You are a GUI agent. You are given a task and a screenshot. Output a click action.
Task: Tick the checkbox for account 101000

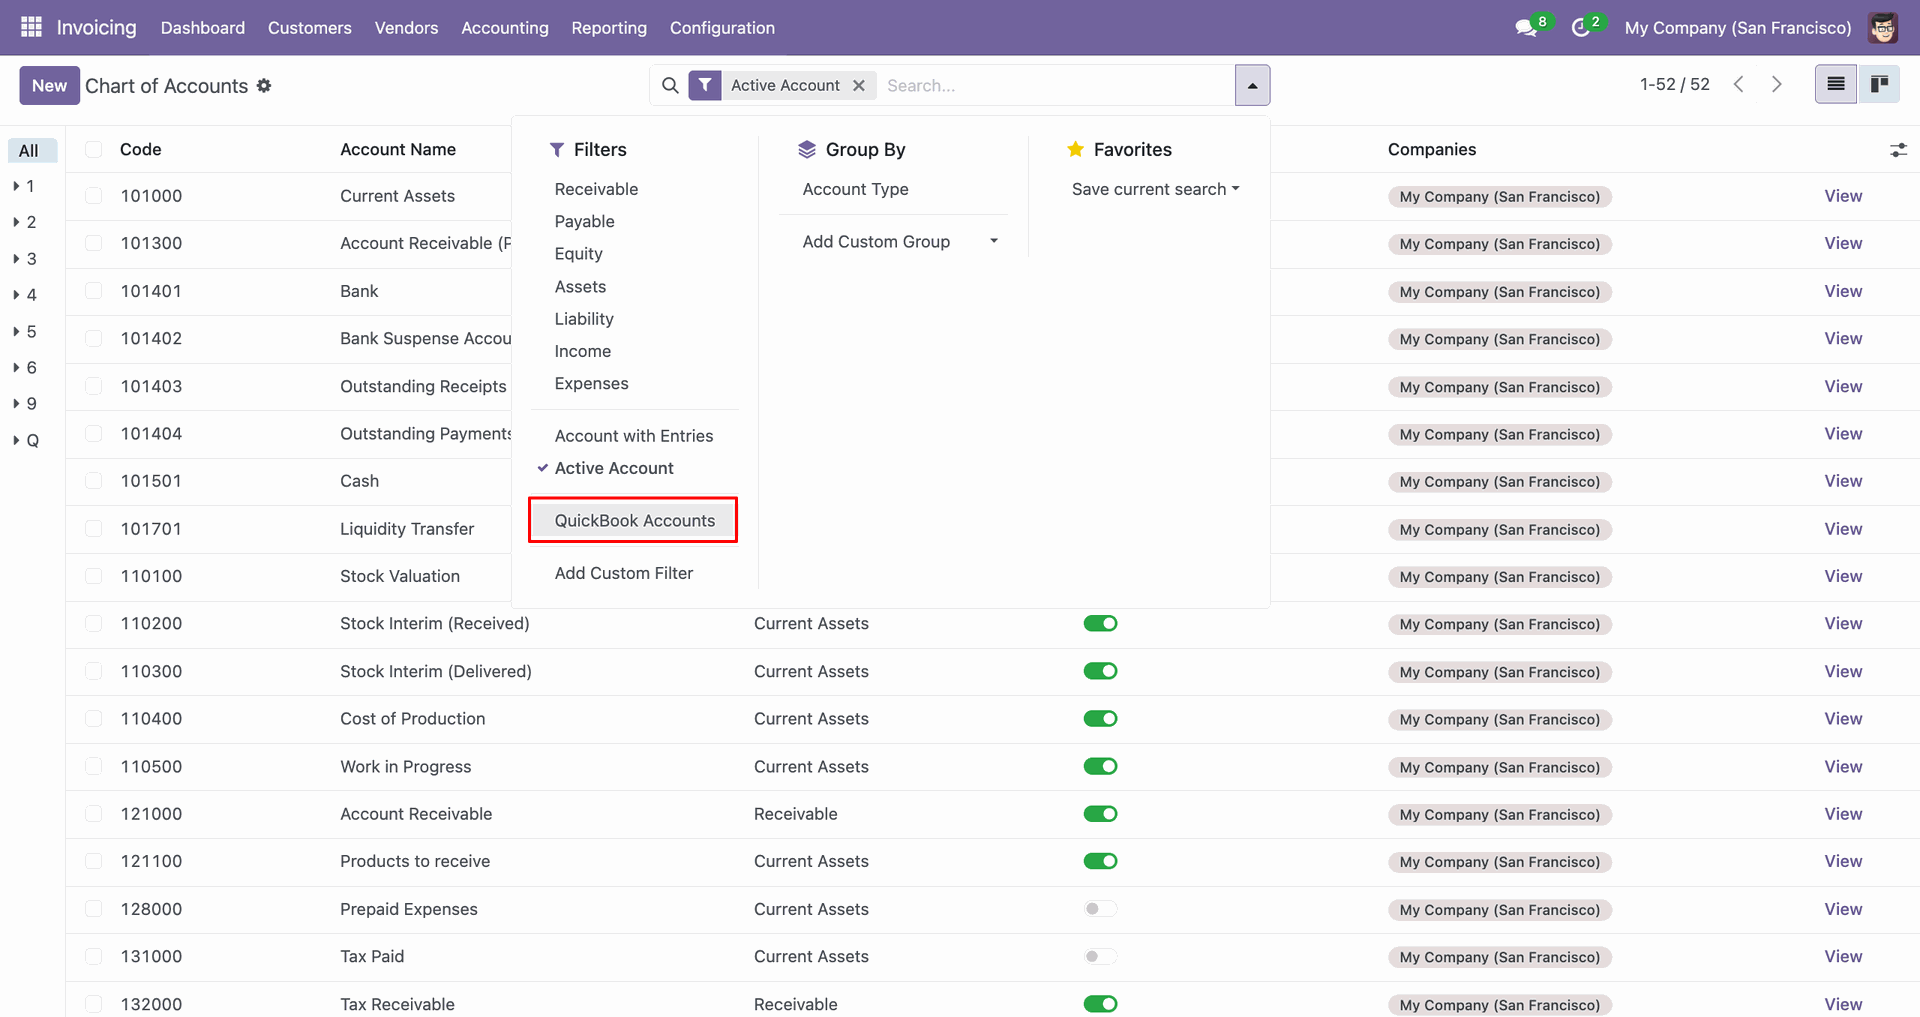(x=94, y=196)
